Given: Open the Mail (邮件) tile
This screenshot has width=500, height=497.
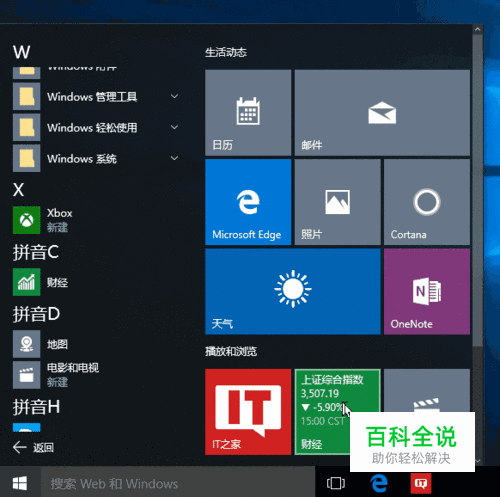Looking at the screenshot, I should (382, 112).
